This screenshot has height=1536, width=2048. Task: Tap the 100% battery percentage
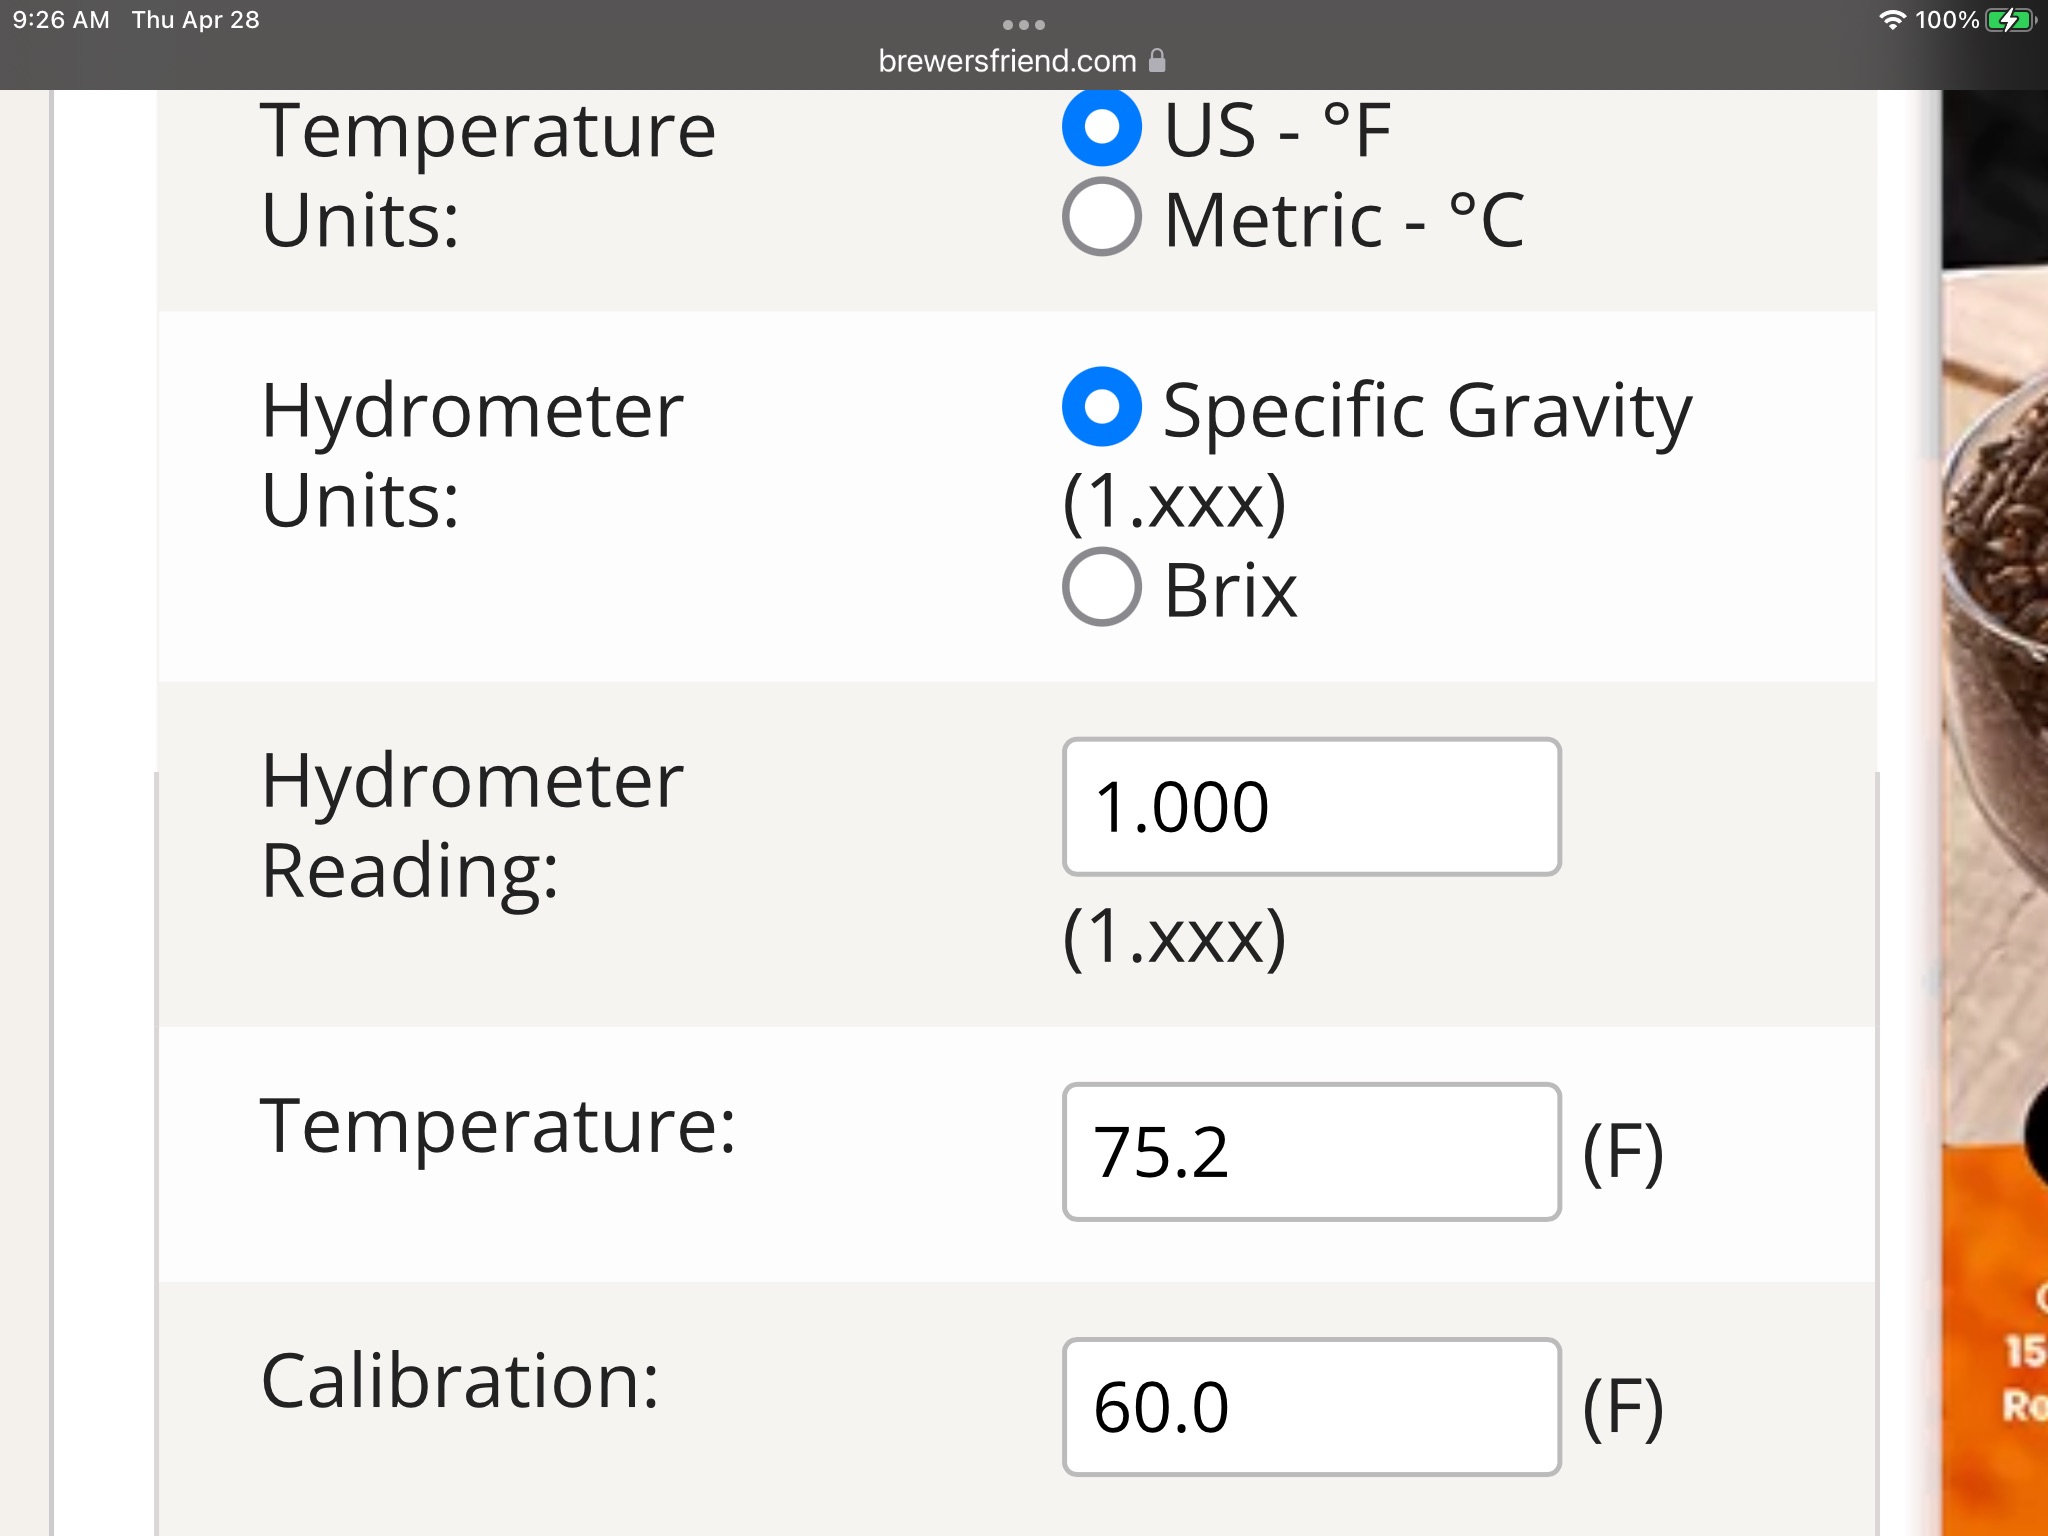click(1947, 20)
